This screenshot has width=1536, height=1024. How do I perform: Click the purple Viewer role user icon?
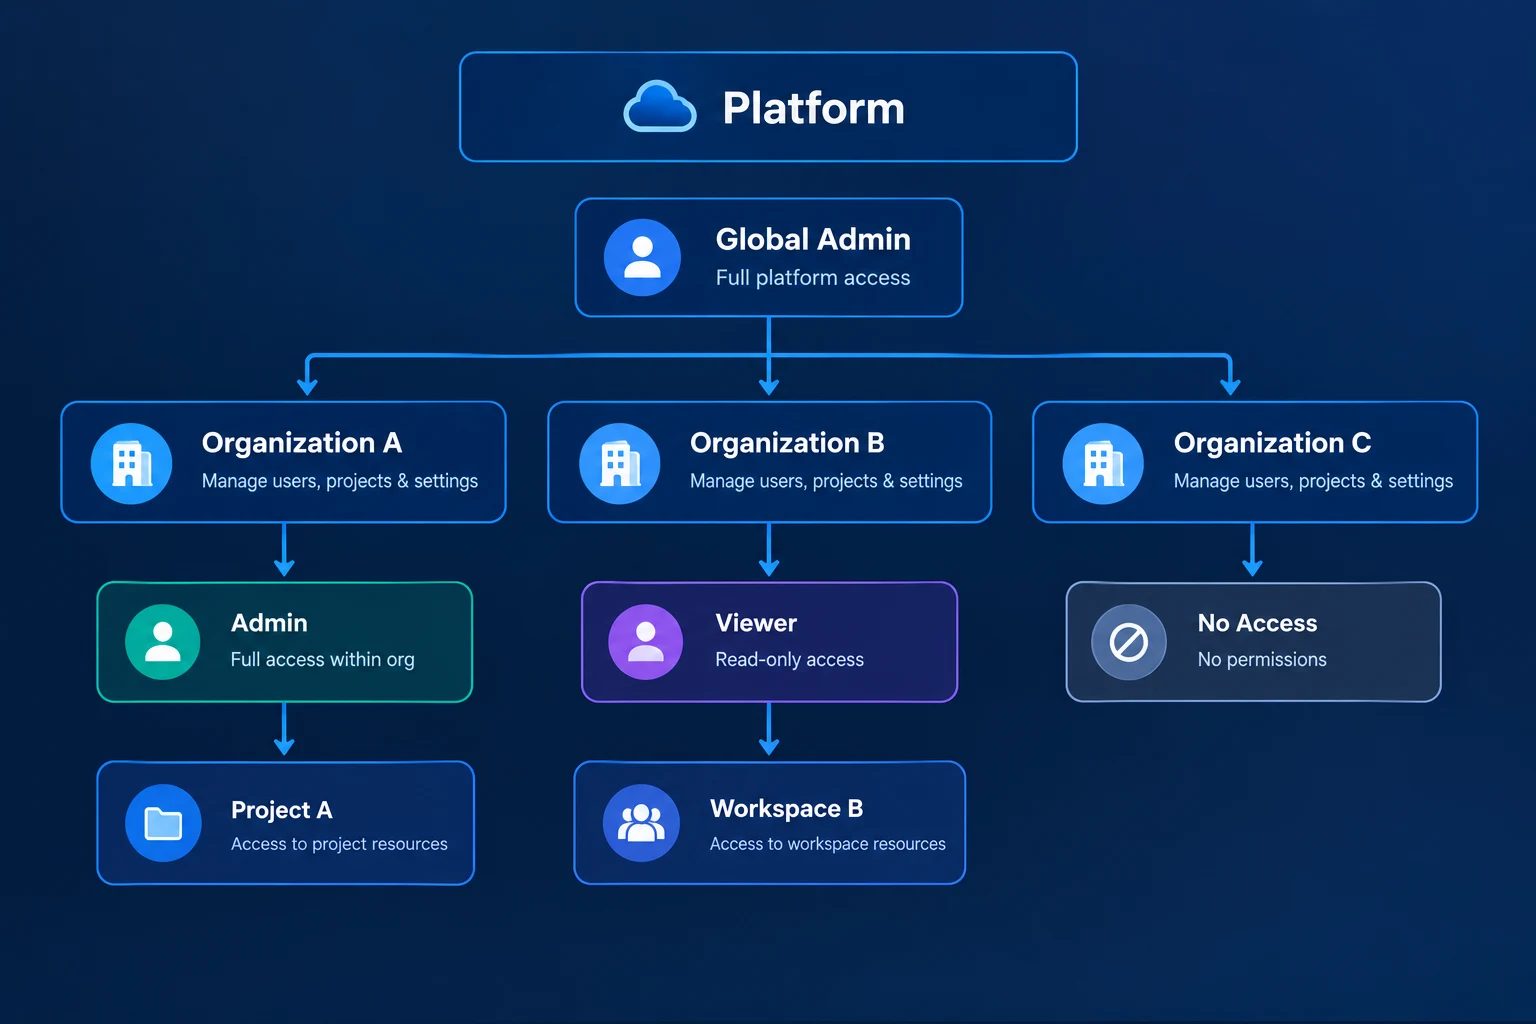[x=646, y=642]
